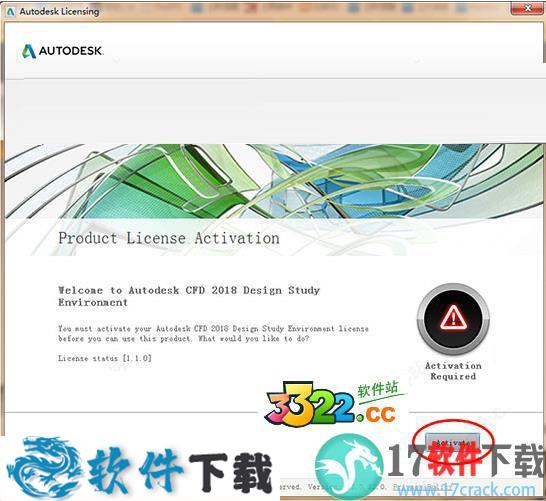Image resolution: width=546 pixels, height=501 pixels.
Task: Close the Autodesk Licensing window
Action: 527,8
